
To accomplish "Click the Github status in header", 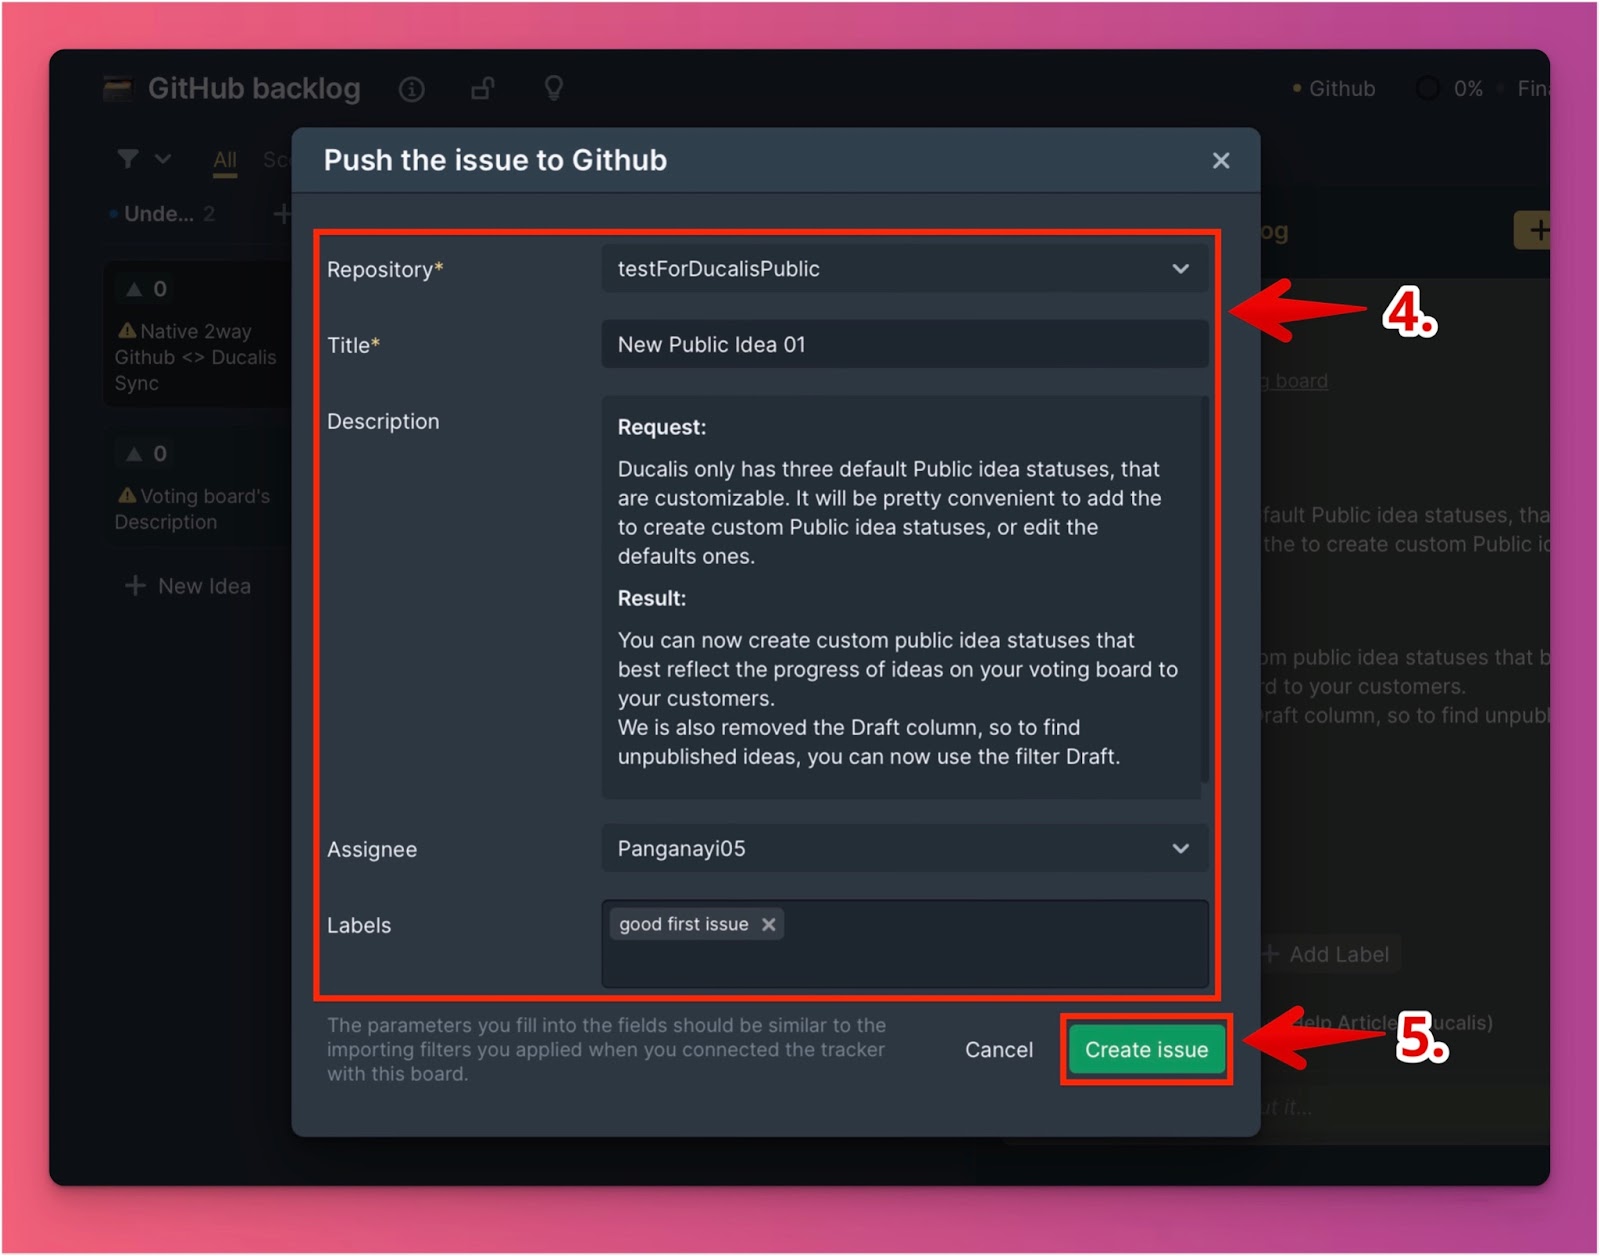I will (x=1334, y=89).
